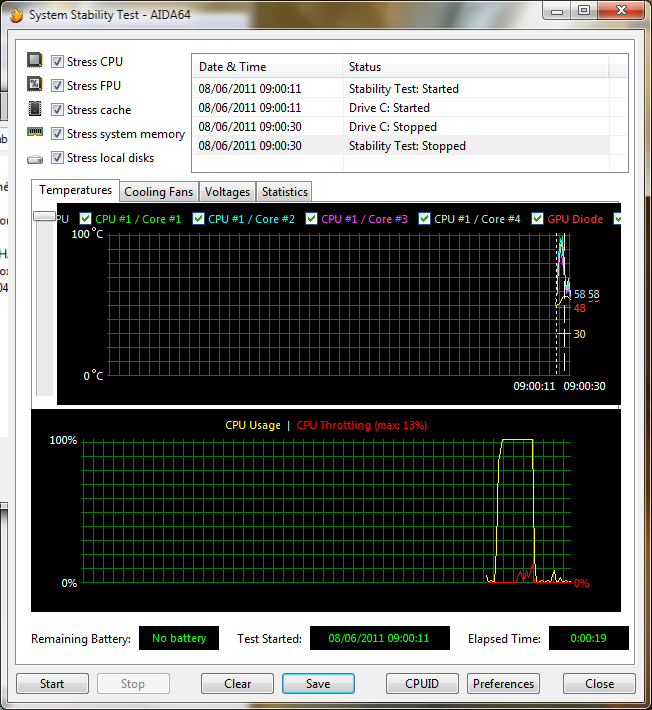Click the RAM module icon beside Stress system memory
652x710 pixels.
[x=35, y=132]
